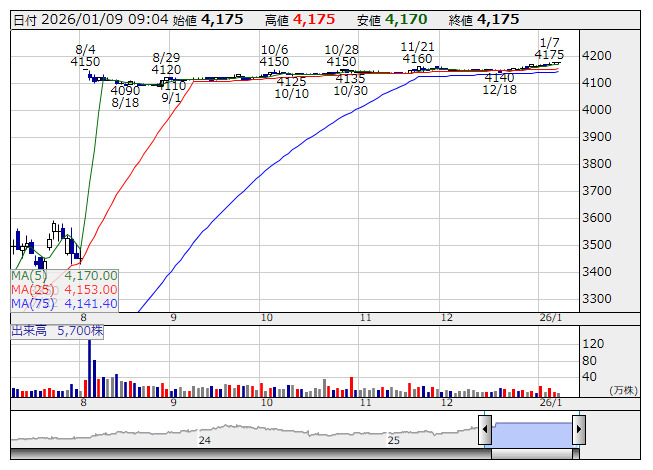Click the 1/7 peak annotation 4175
The width and height of the screenshot is (653, 470).
pos(549,55)
